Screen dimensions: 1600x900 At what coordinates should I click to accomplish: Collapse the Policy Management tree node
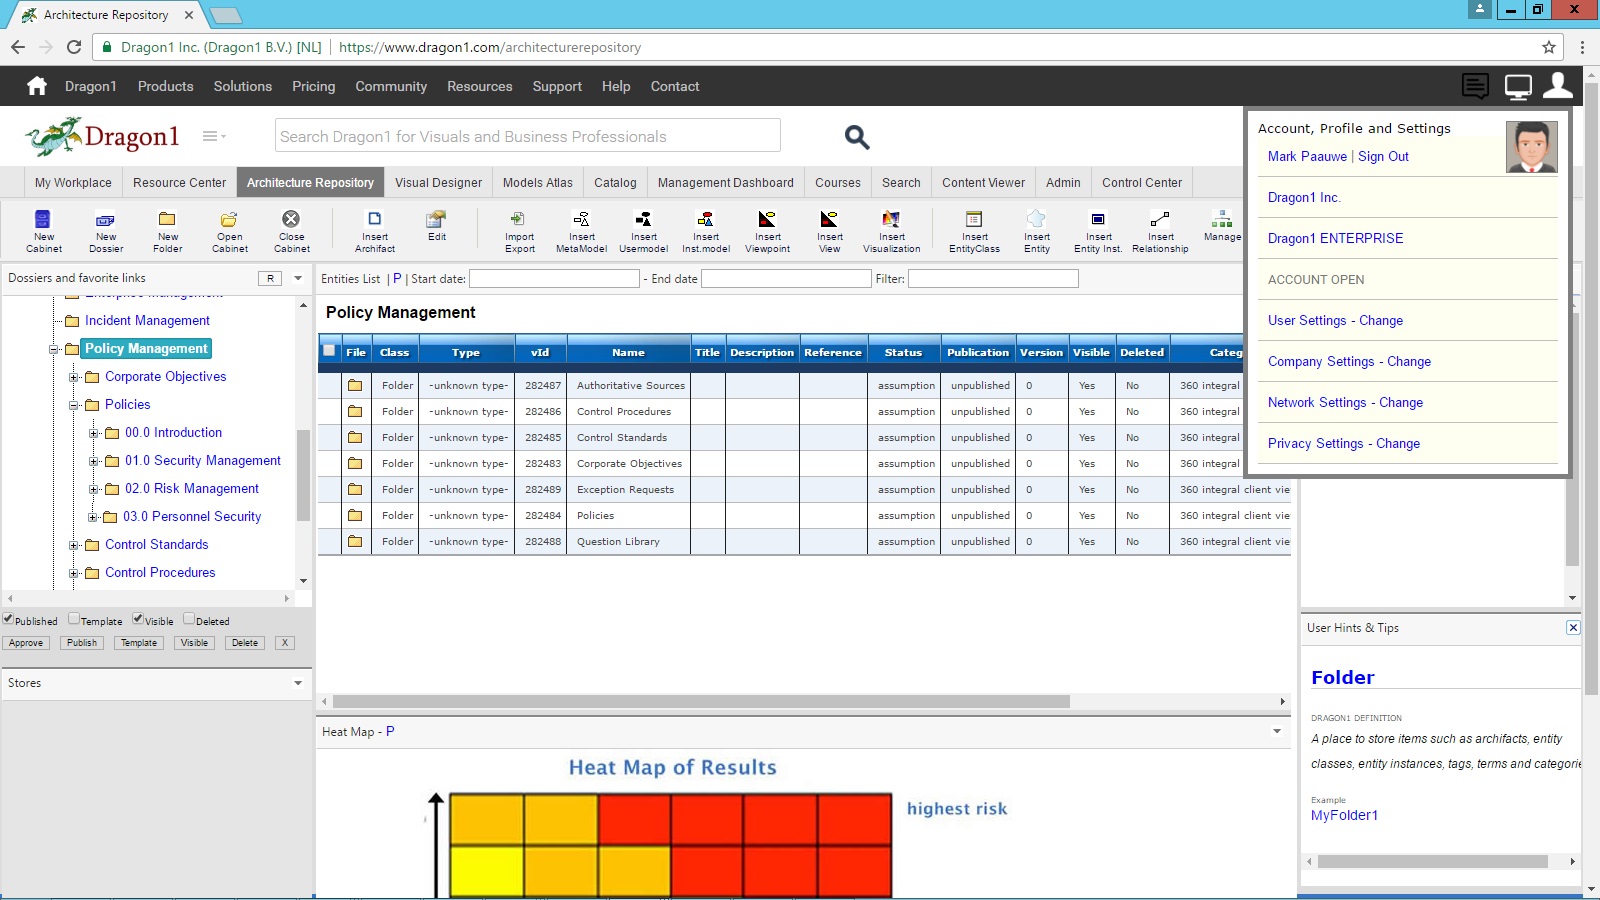pyautogui.click(x=54, y=349)
